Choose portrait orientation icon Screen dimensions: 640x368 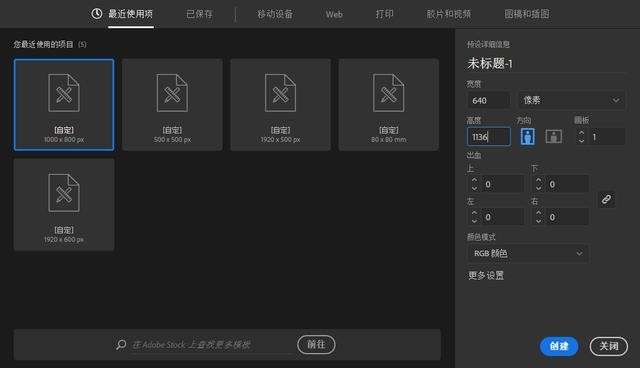tap(527, 136)
